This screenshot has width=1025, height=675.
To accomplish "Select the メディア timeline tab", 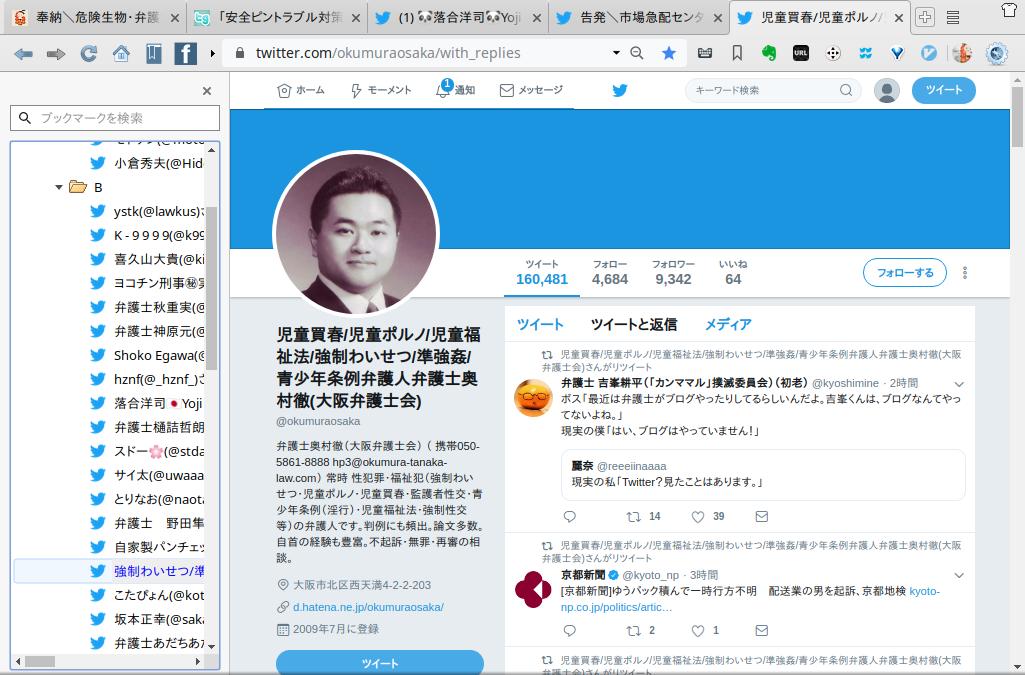I will (728, 324).
